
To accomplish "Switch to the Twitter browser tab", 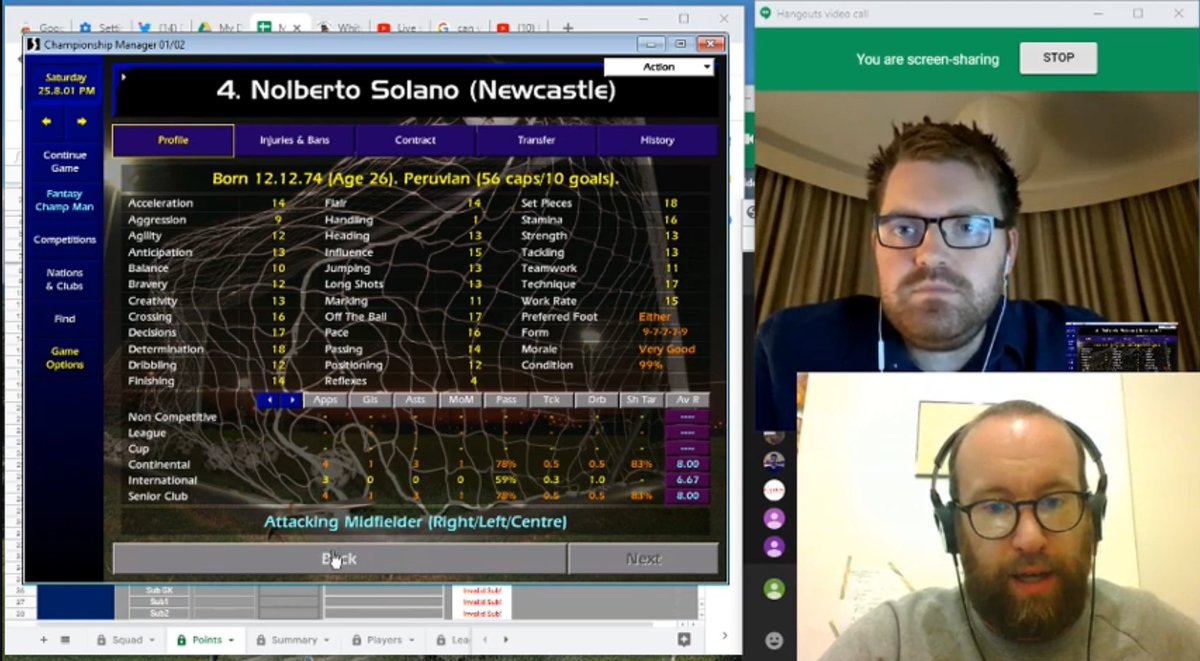I will coord(160,28).
